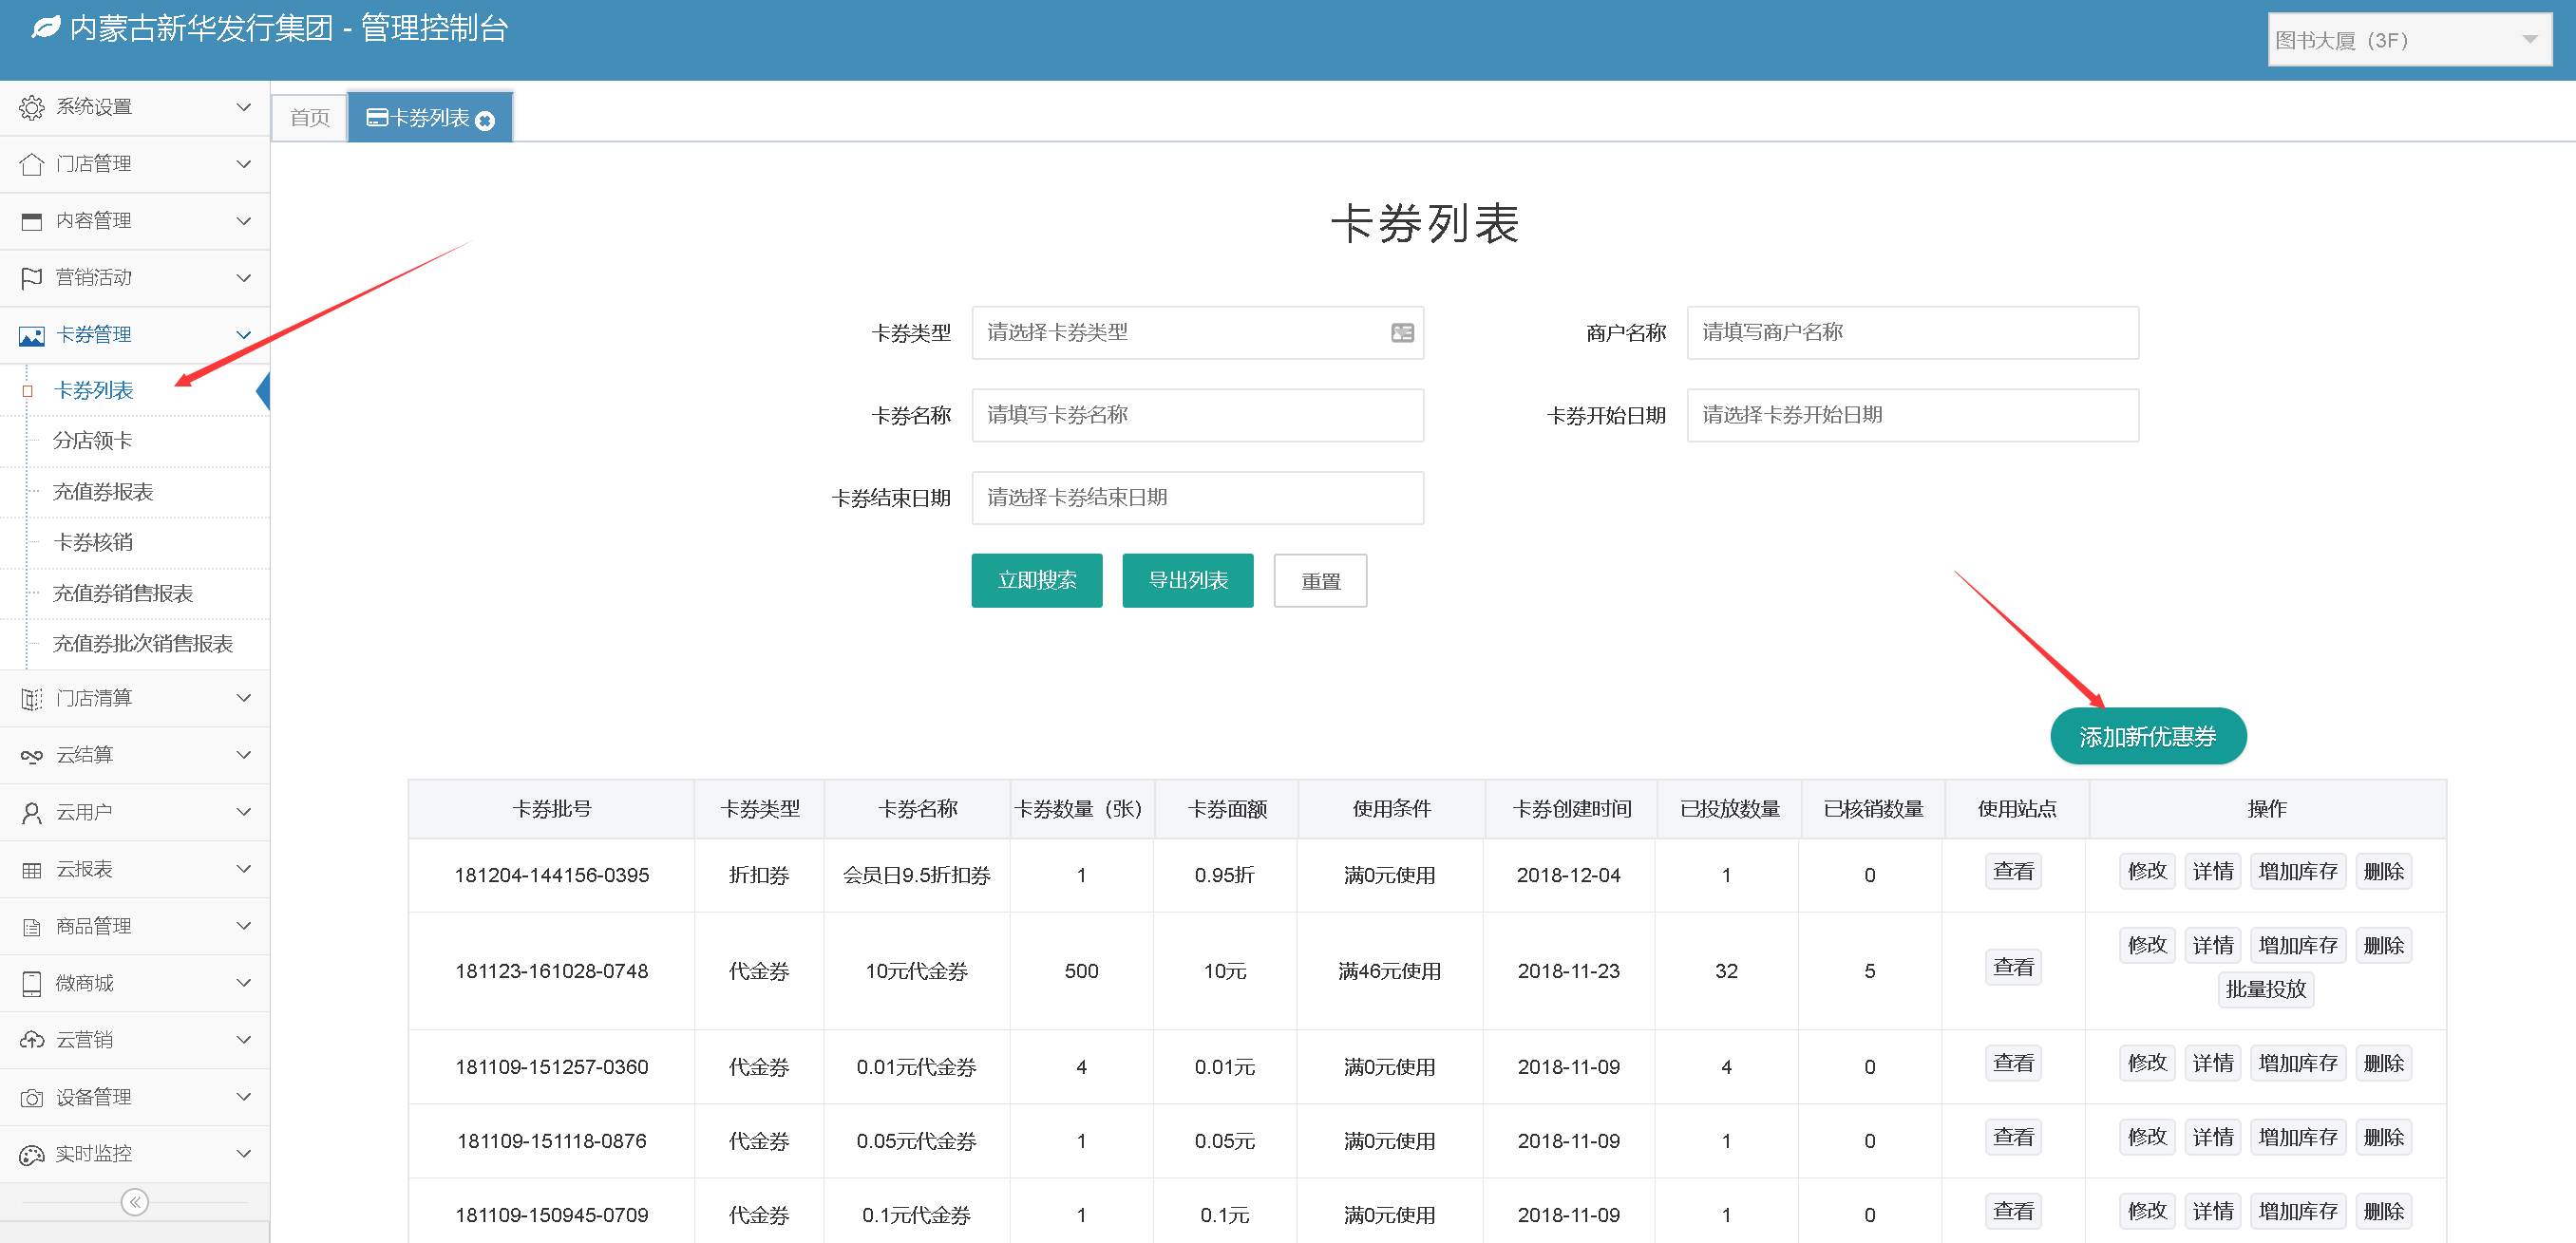Switch to the 首页 tab
The image size is (2576, 1243).
click(x=309, y=118)
